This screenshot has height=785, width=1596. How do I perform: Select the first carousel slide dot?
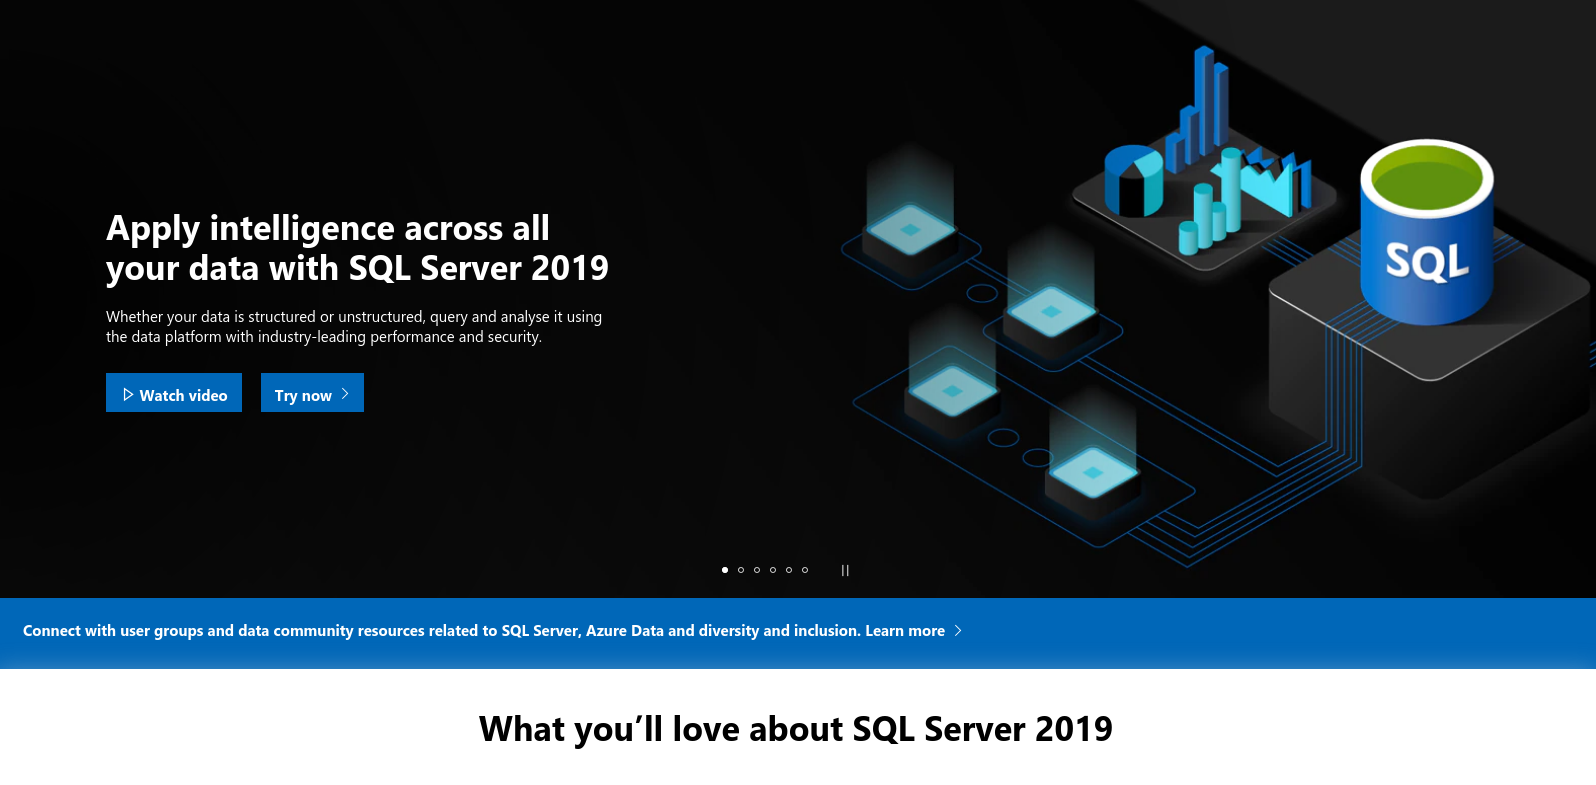[x=725, y=570]
